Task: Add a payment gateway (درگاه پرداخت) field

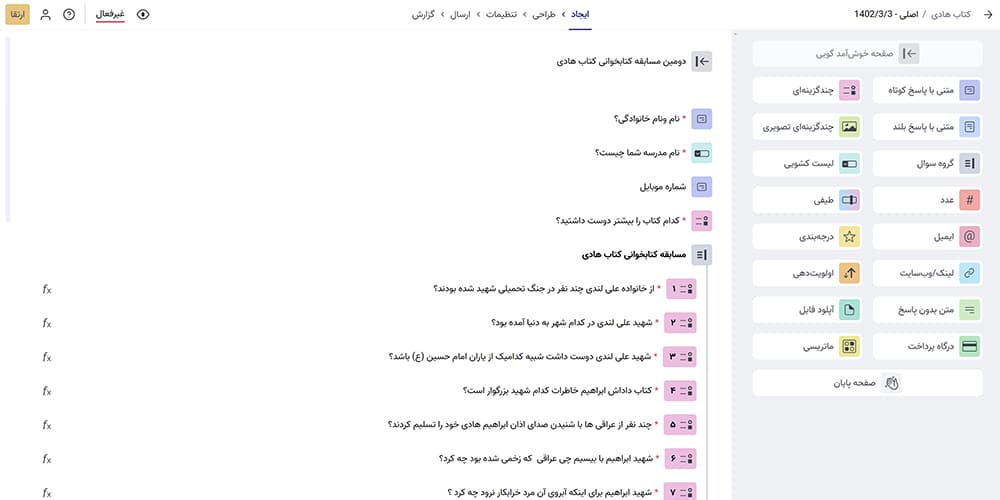Action: (969, 346)
